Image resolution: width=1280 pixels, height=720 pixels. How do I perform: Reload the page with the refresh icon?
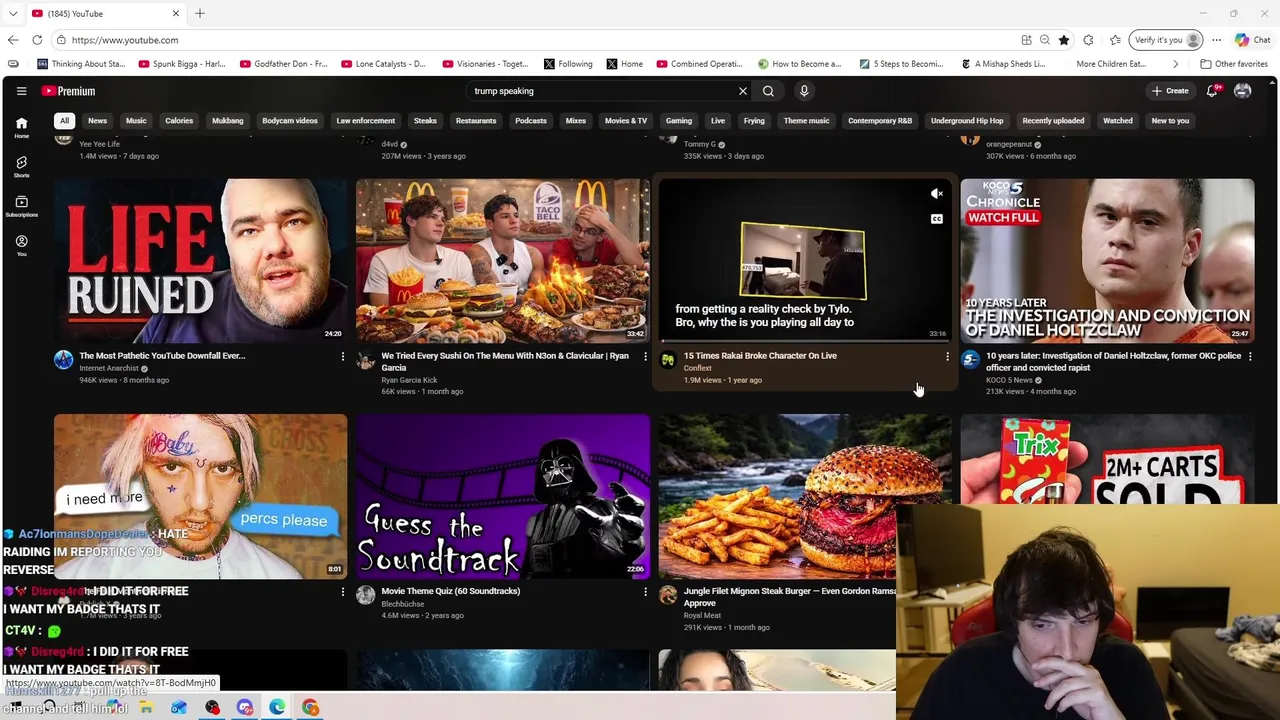37,40
